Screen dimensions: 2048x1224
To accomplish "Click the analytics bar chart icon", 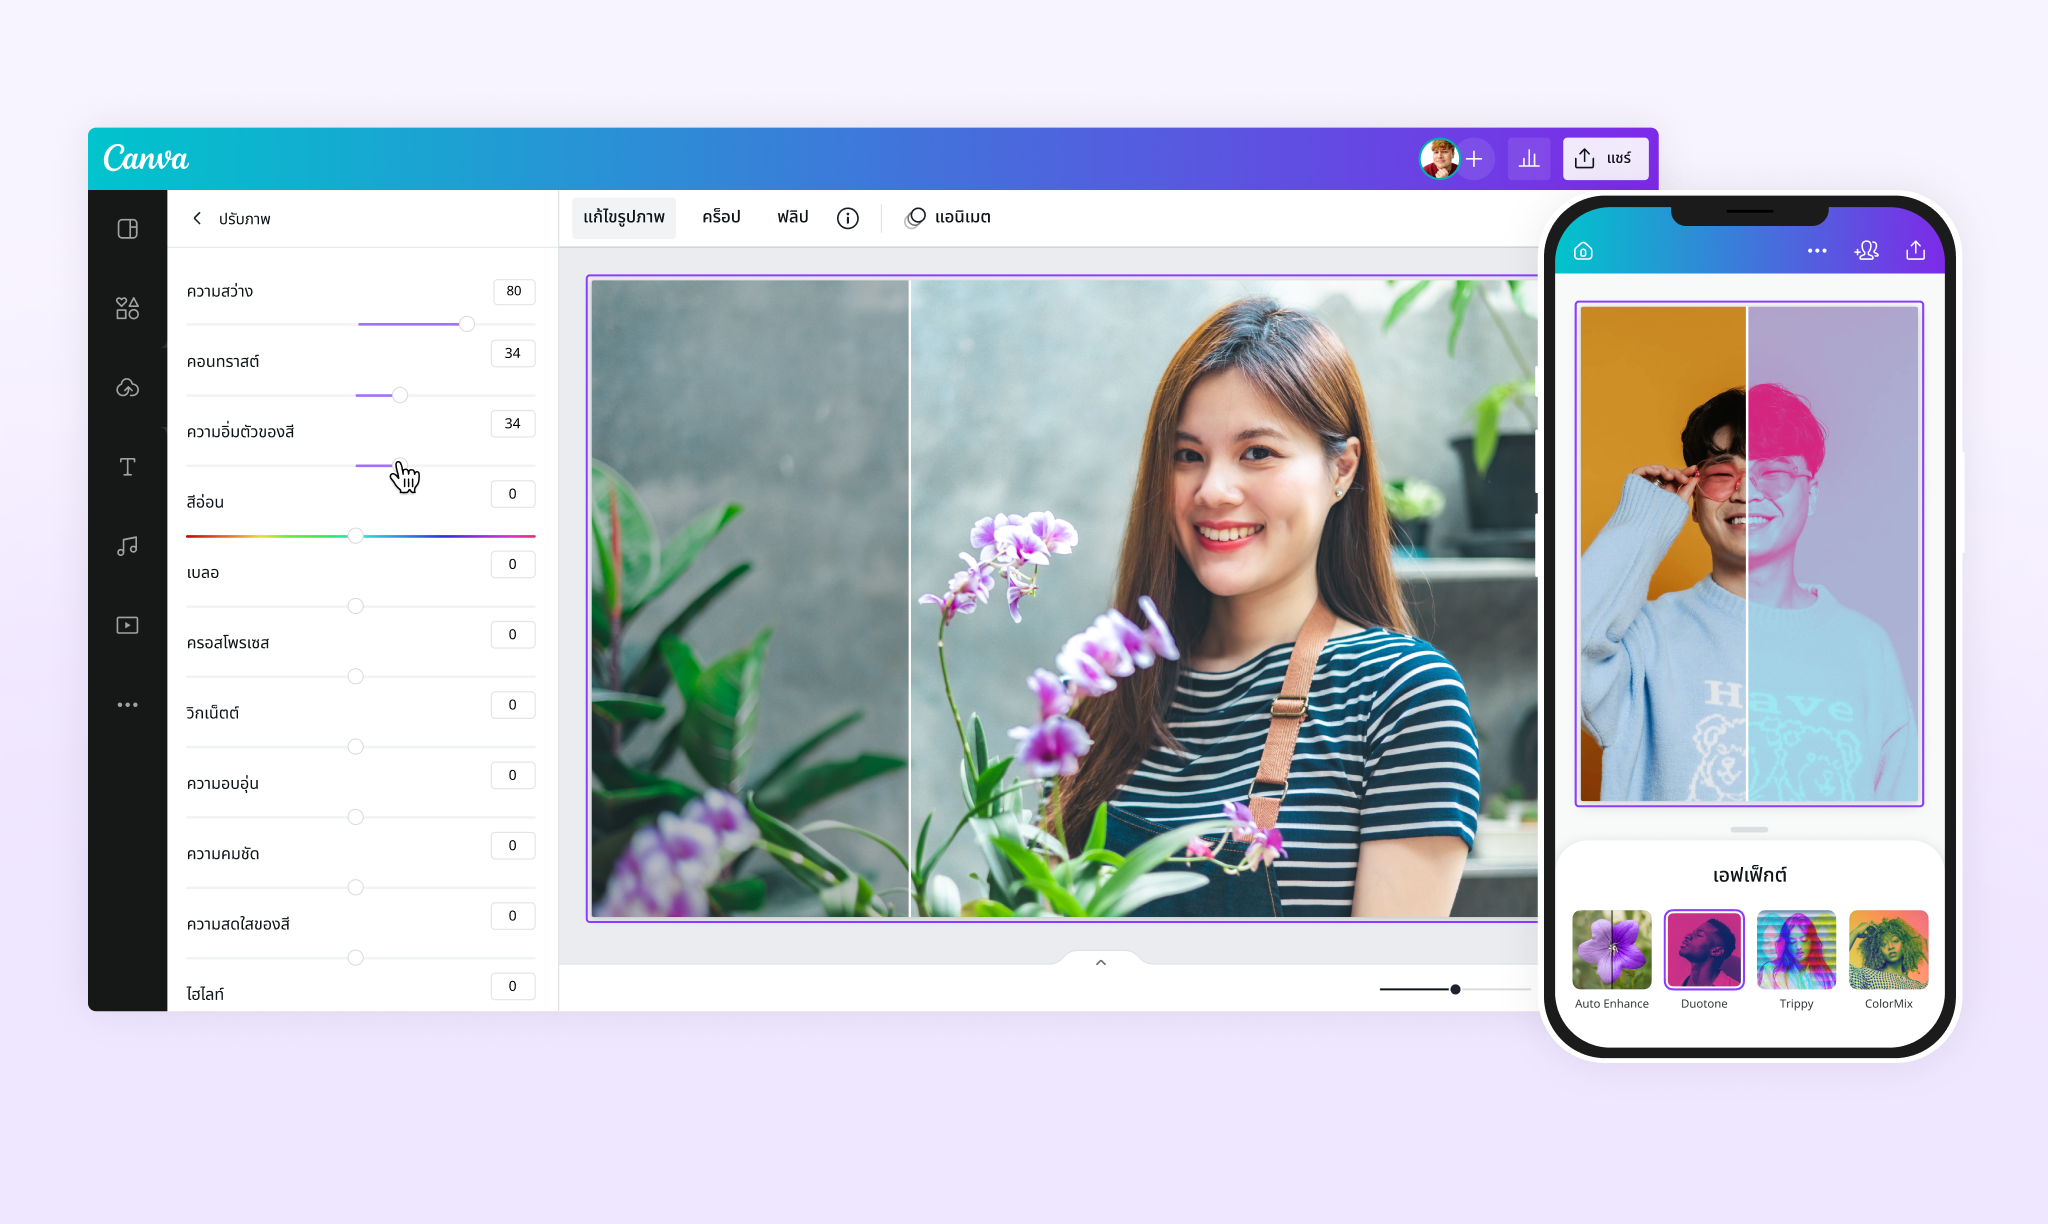I will tap(1529, 159).
